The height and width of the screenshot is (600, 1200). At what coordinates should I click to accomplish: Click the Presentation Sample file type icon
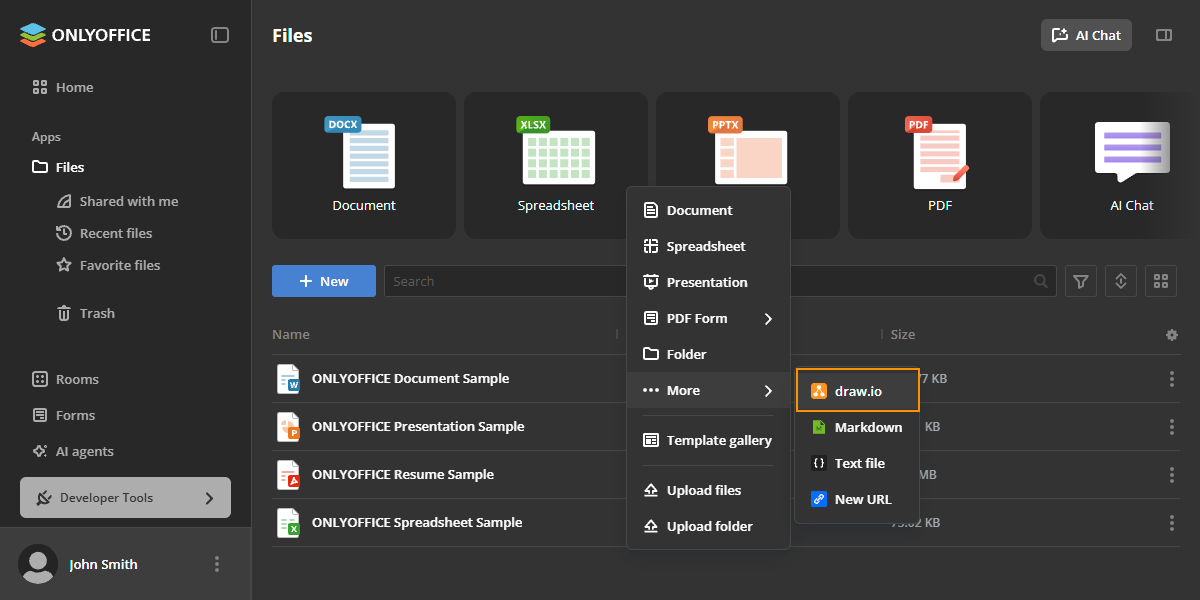(289, 427)
